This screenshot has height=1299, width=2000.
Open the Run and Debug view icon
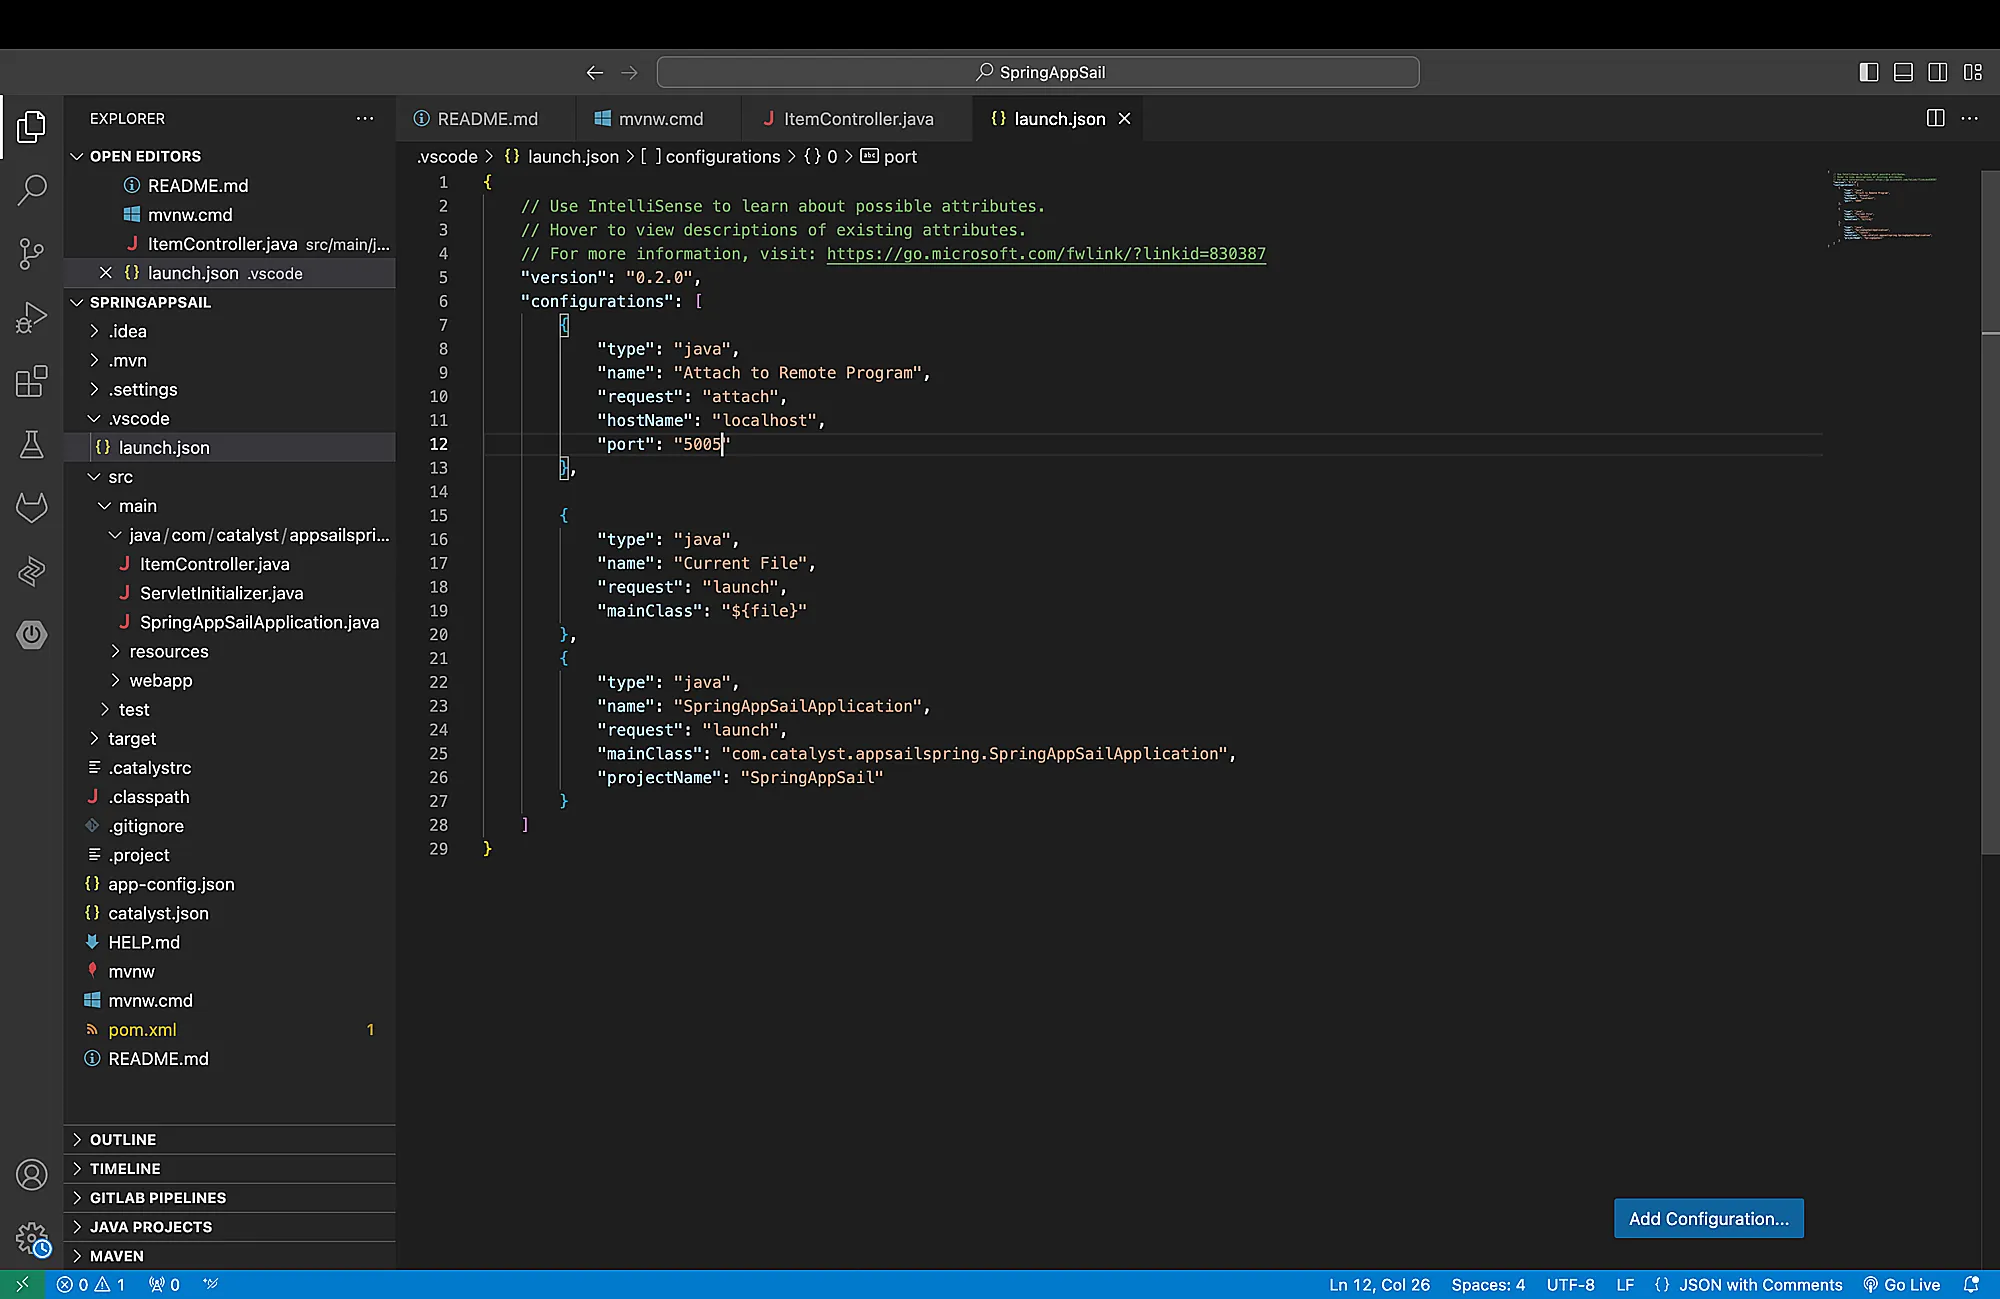tap(31, 317)
